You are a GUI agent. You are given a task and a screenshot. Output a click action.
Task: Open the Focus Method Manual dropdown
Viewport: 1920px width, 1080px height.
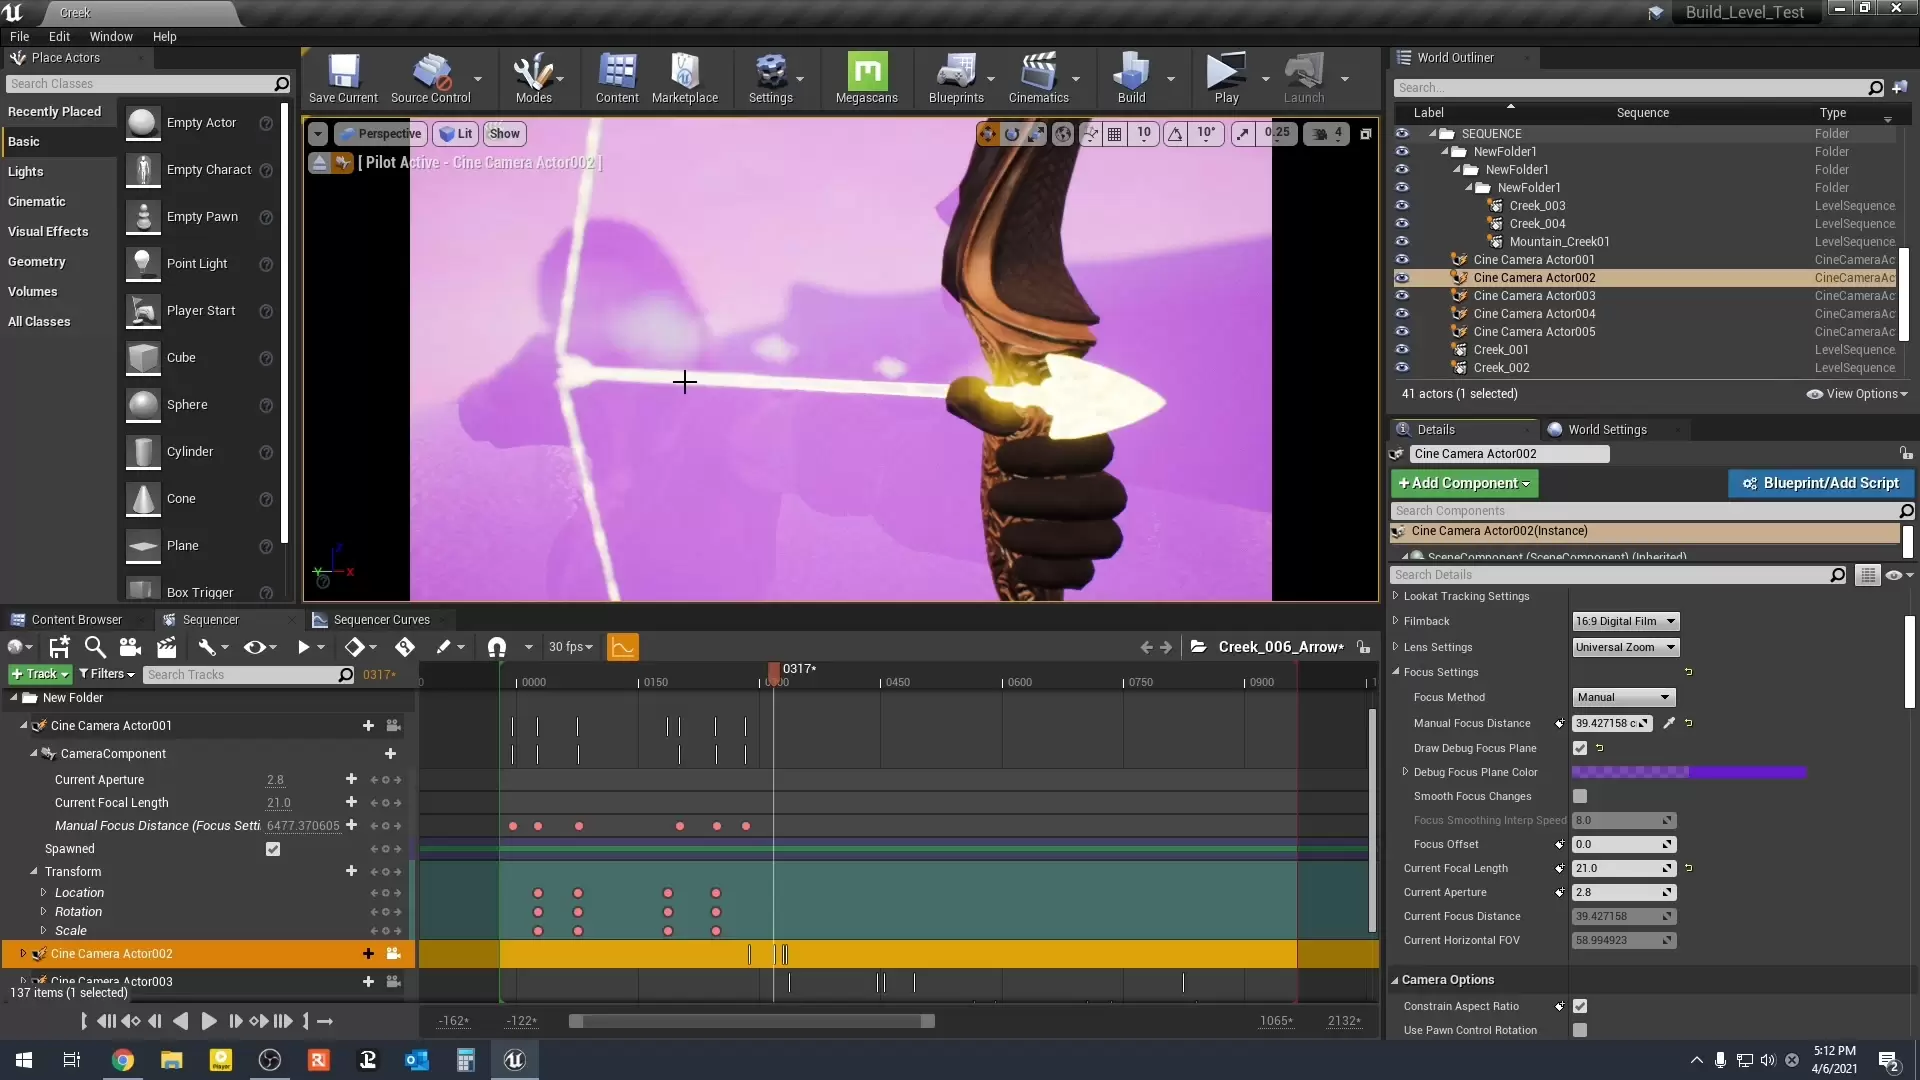click(x=1623, y=697)
